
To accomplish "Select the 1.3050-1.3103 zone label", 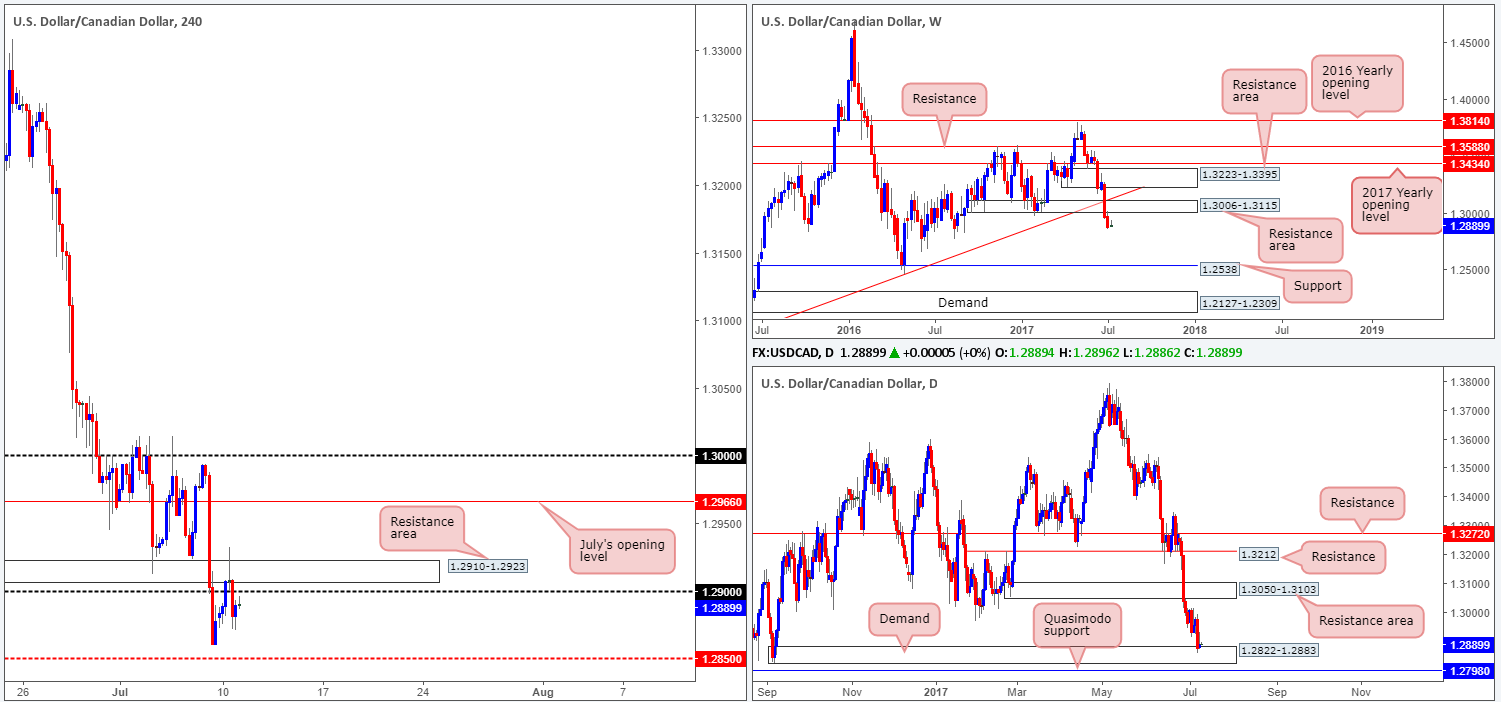I will [x=1281, y=590].
